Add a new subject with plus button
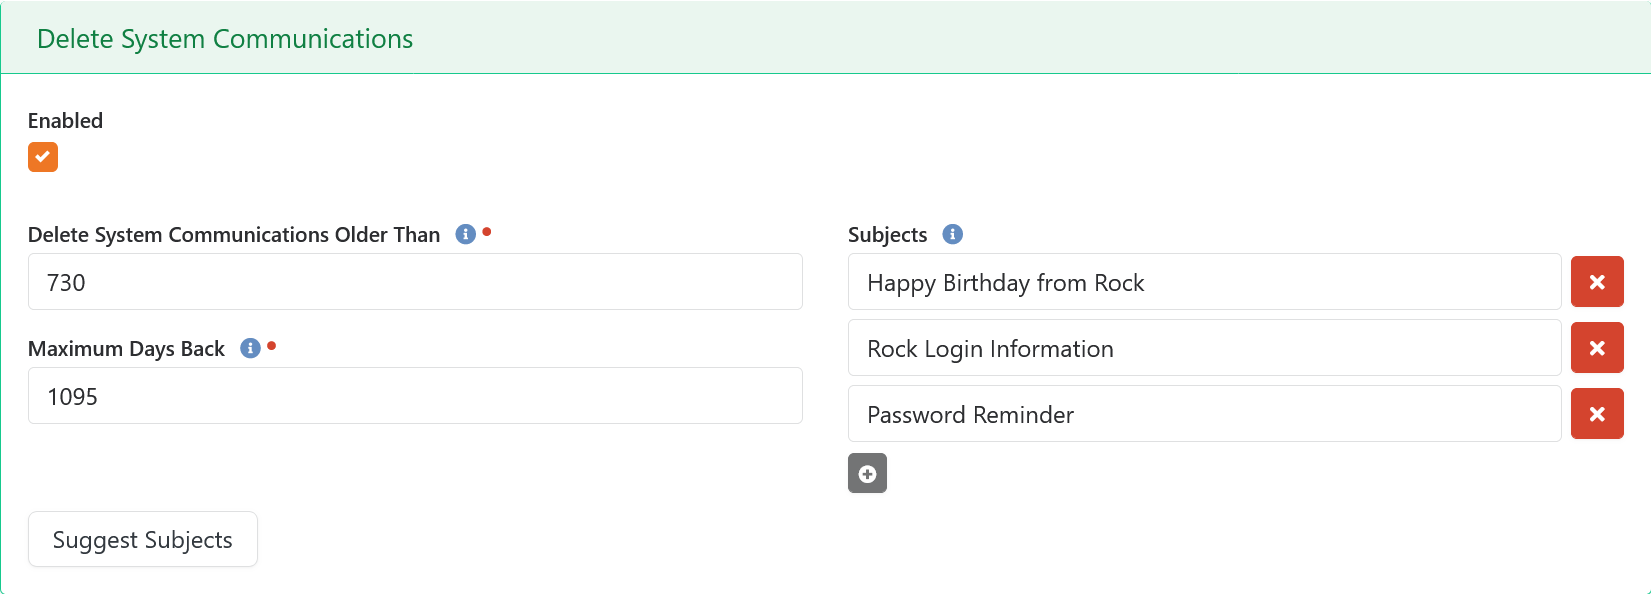Image resolution: width=1651 pixels, height=594 pixels. tap(867, 474)
